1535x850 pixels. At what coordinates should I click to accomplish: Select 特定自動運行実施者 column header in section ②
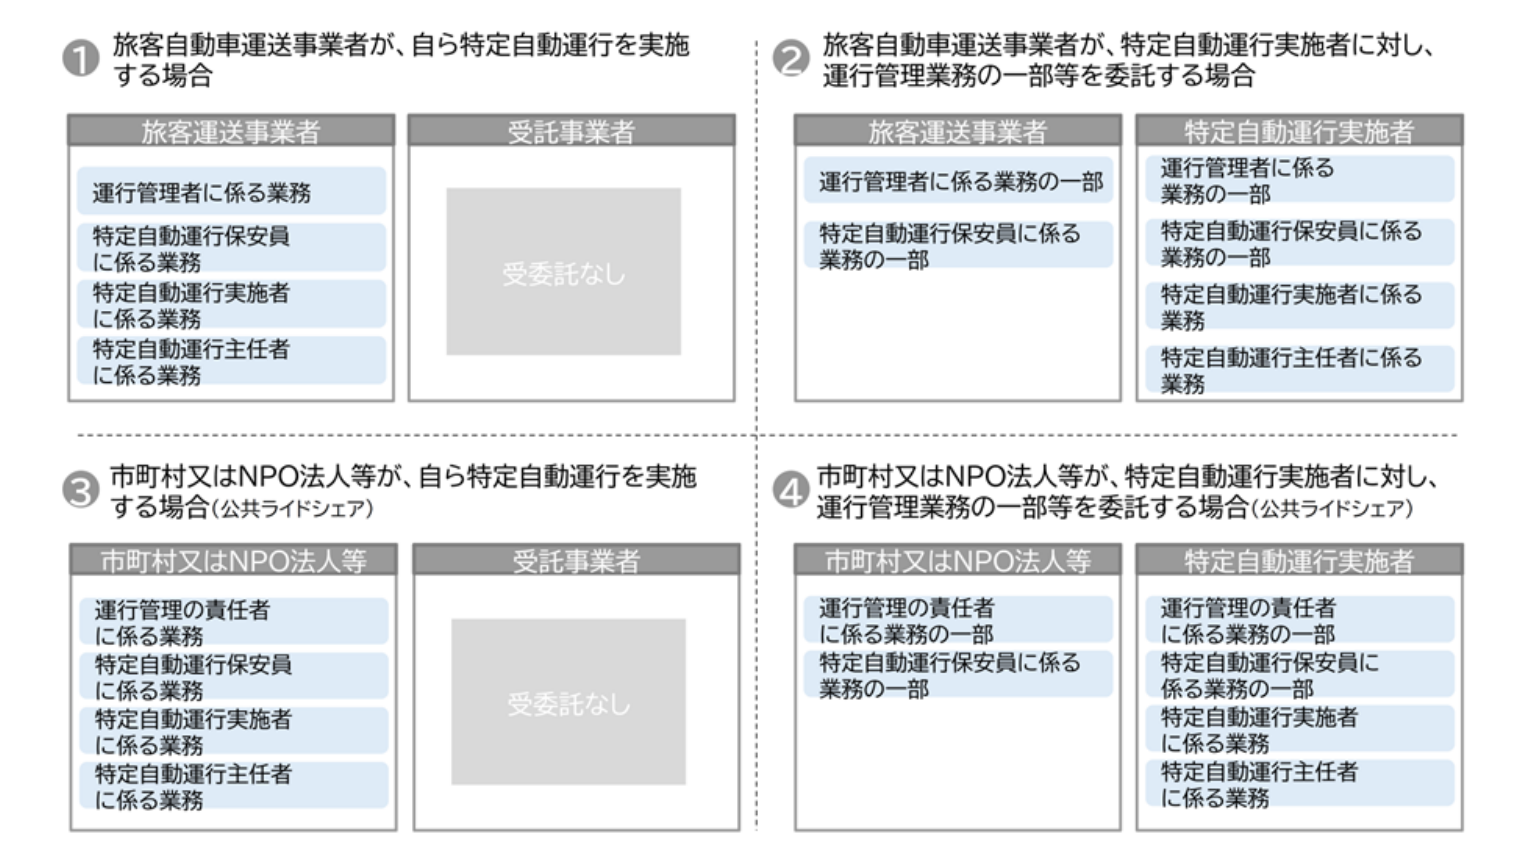(x=1299, y=131)
